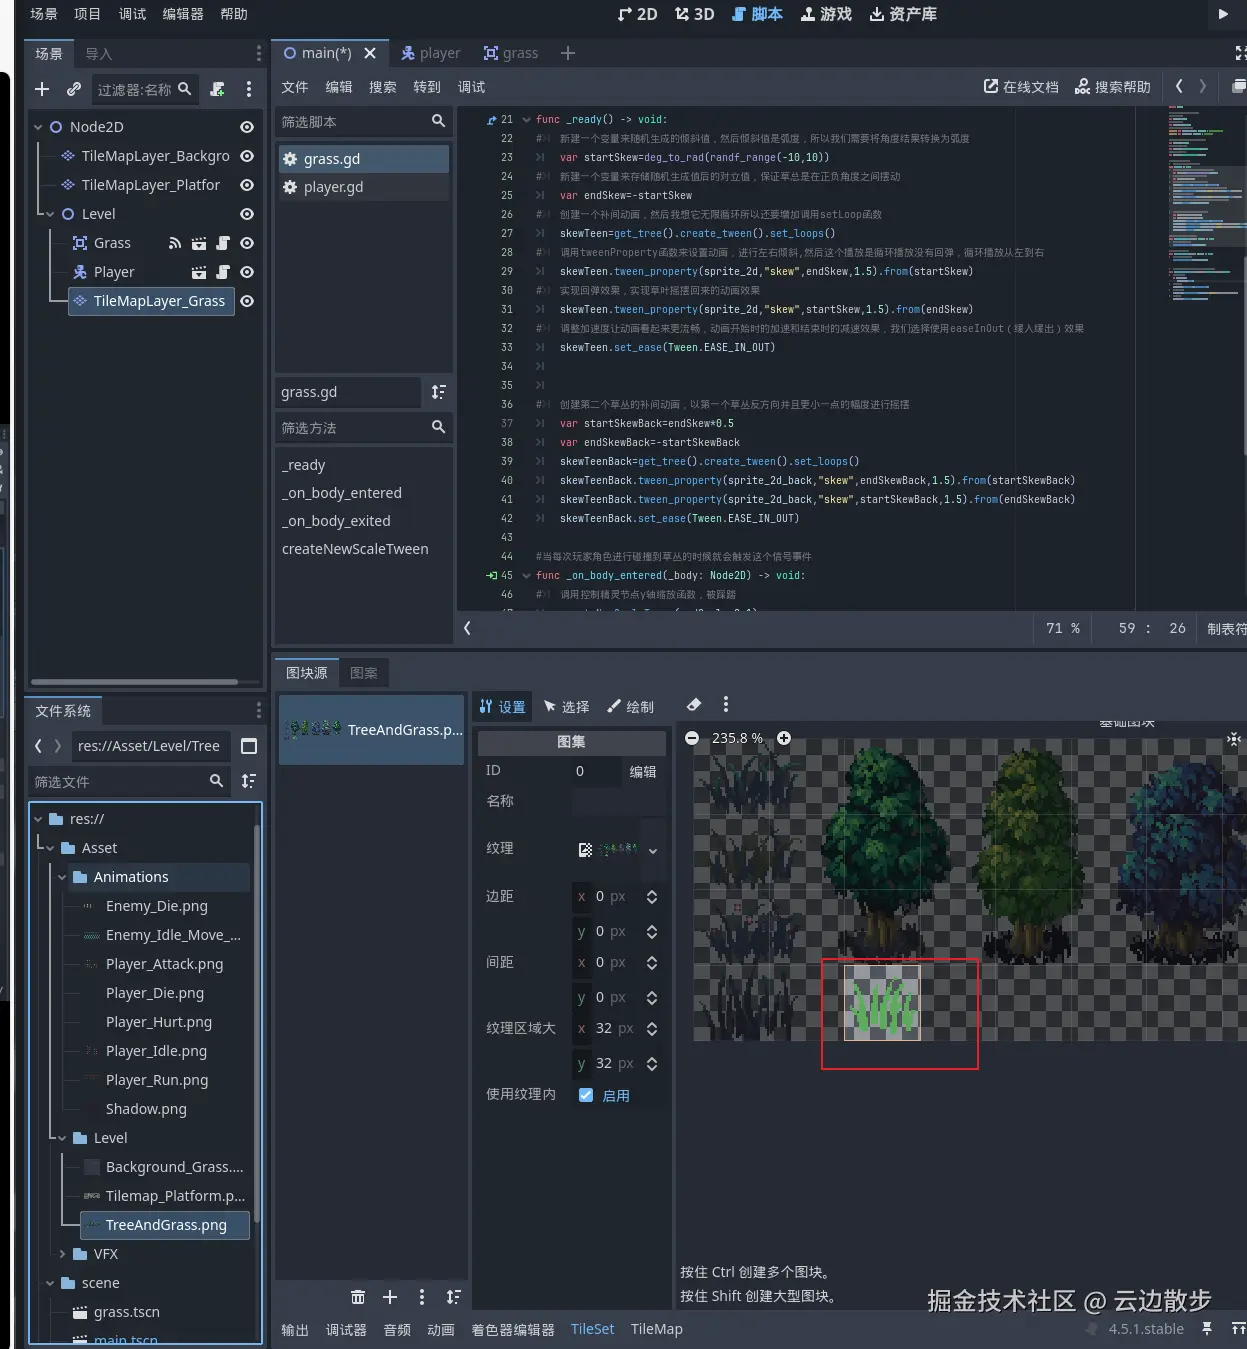Center the atlas view

click(x=1234, y=739)
